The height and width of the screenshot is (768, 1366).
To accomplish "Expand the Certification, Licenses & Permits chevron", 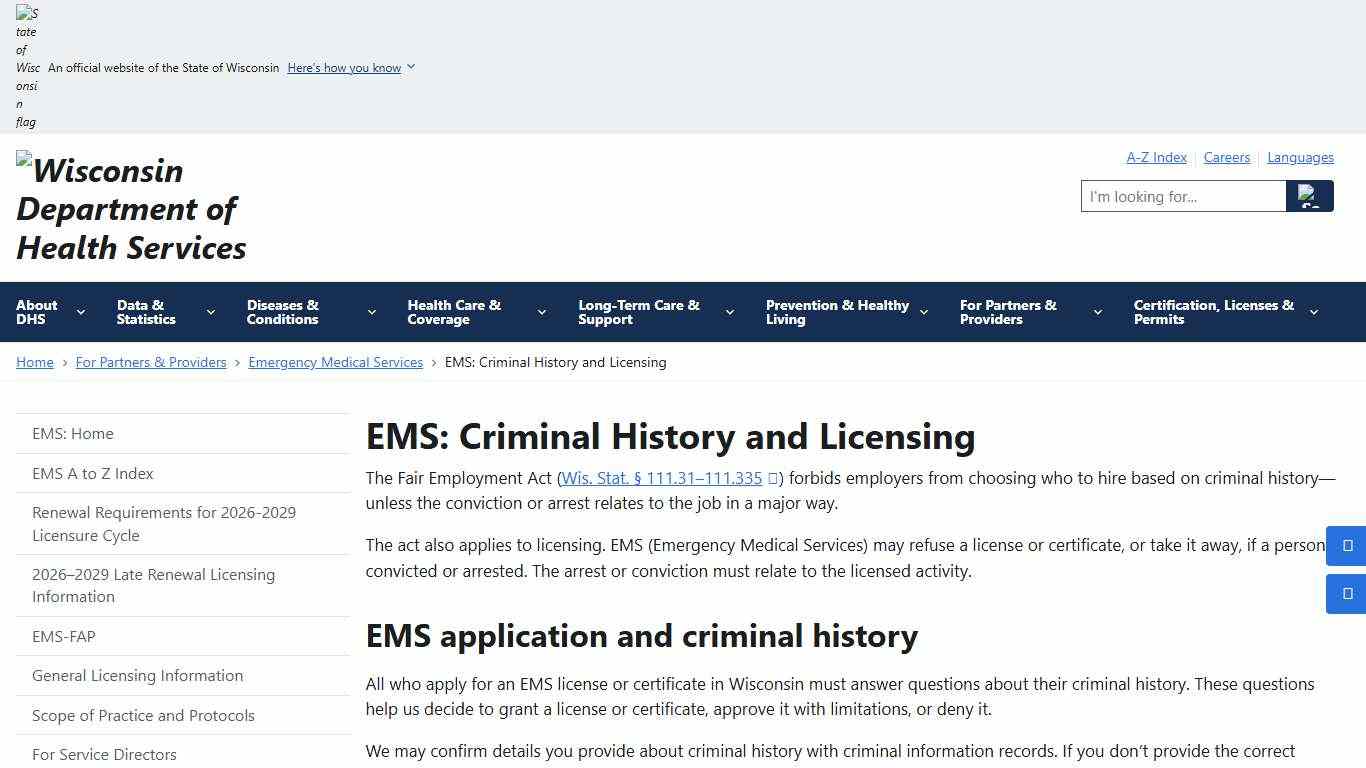I will (1315, 312).
